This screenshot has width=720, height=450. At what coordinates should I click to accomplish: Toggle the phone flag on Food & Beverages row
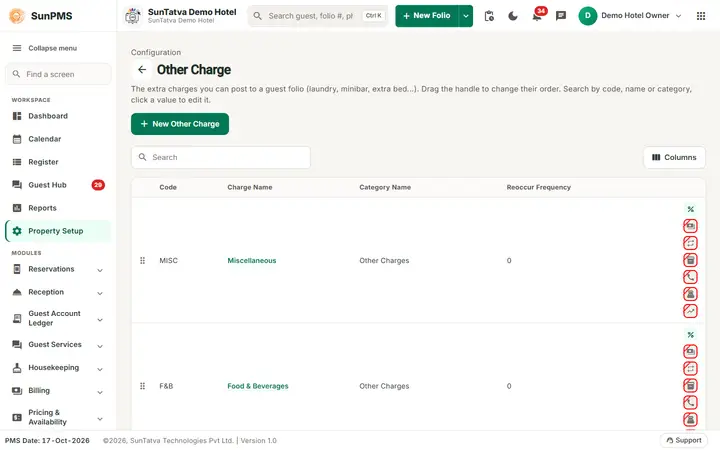tap(690, 402)
